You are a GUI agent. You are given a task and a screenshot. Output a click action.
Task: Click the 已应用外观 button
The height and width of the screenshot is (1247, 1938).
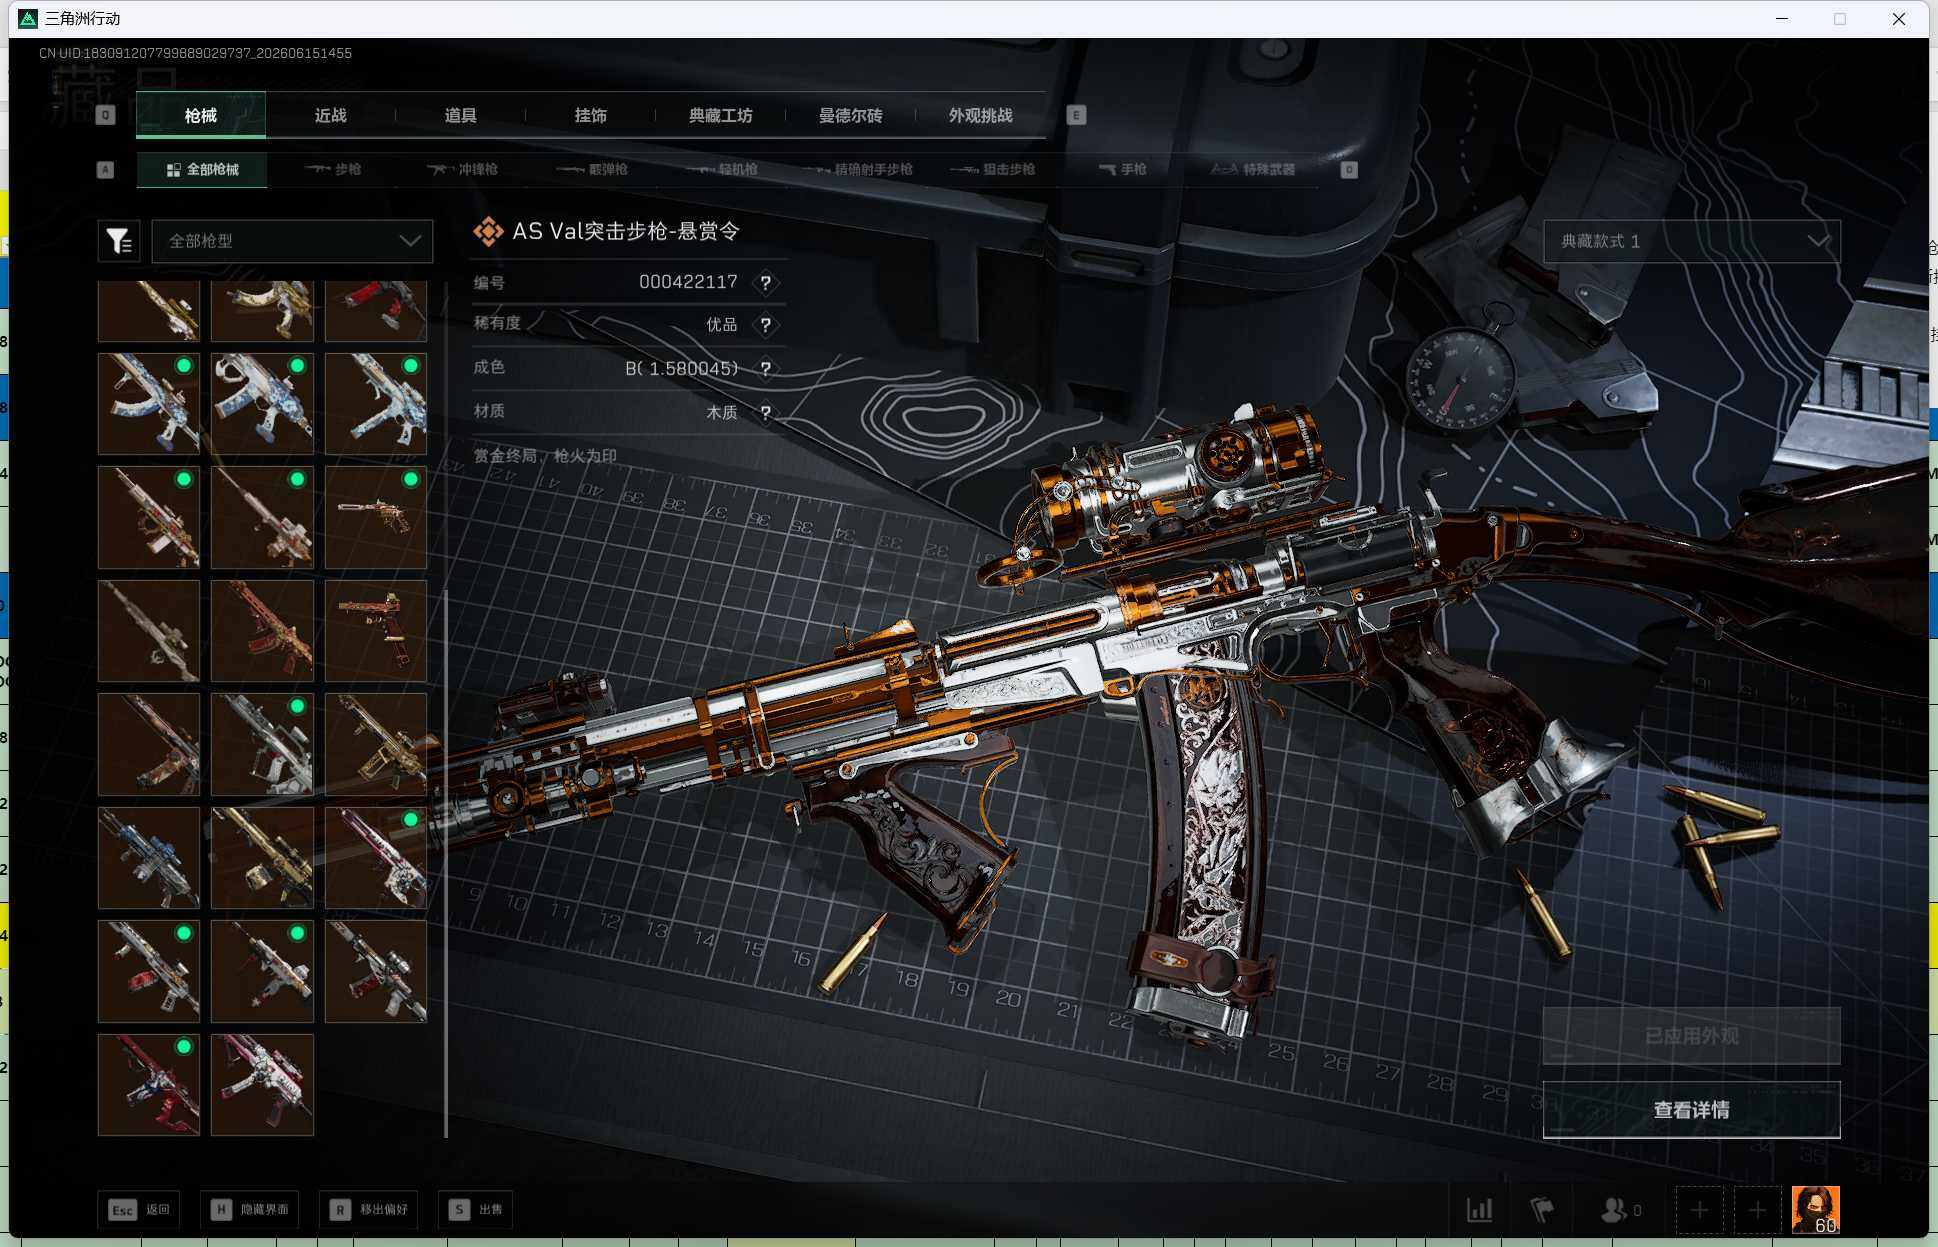1692,1036
